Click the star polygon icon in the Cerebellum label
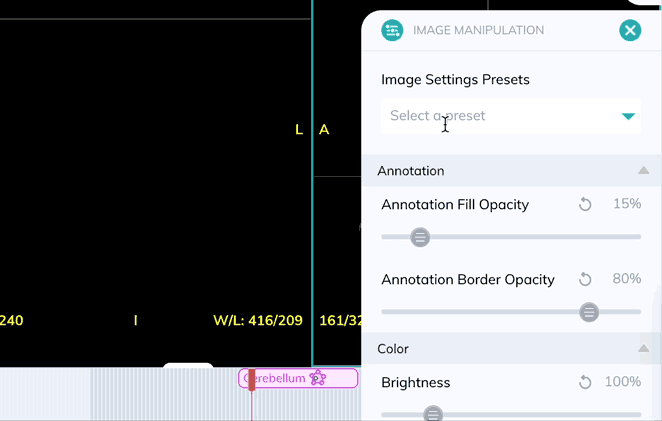 click(317, 378)
